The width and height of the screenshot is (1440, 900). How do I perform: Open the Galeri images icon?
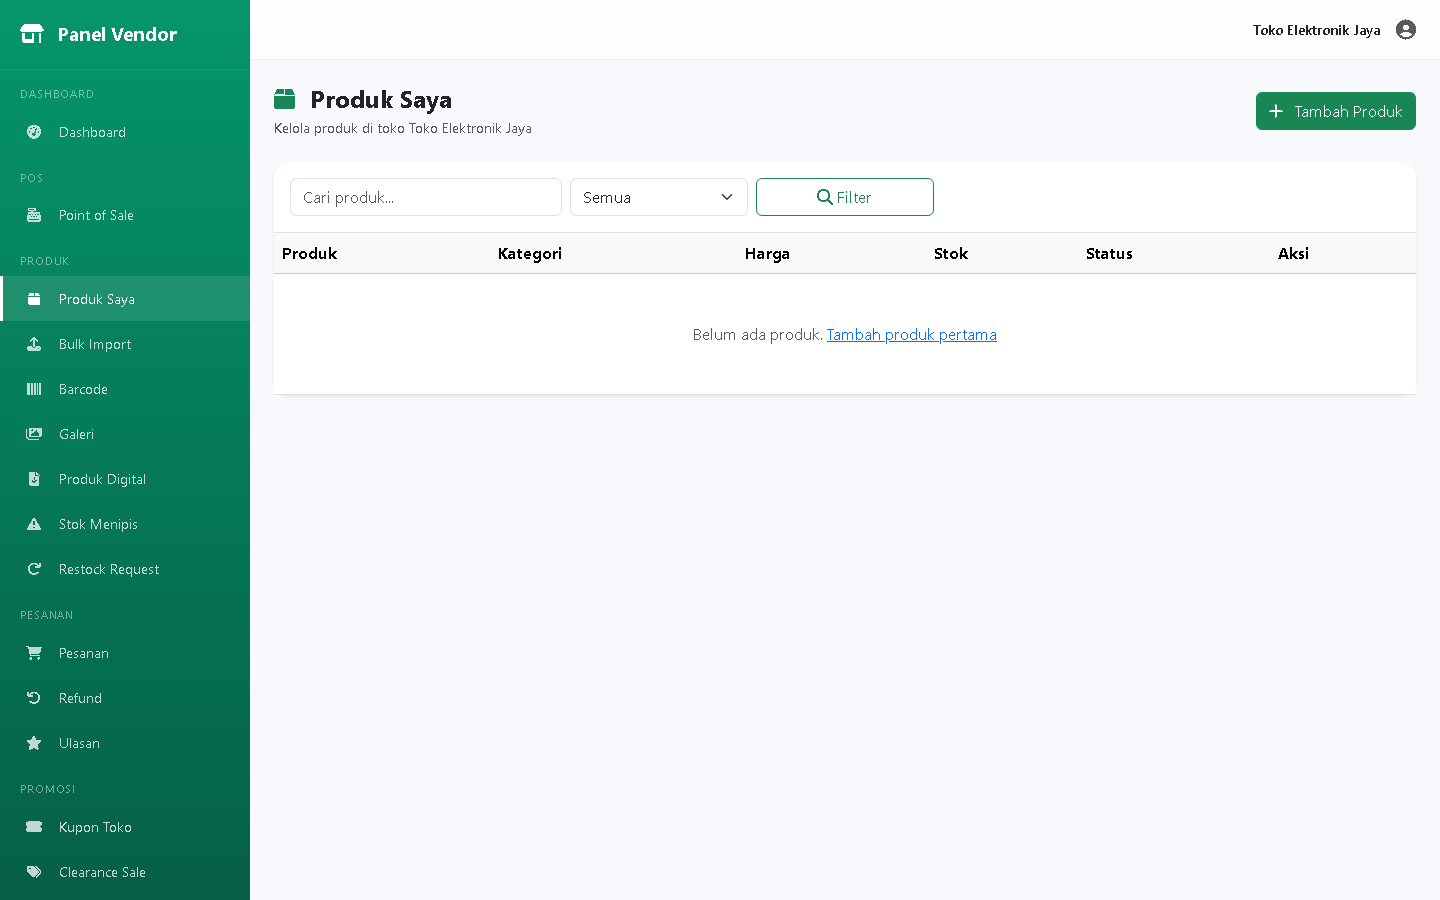(34, 434)
